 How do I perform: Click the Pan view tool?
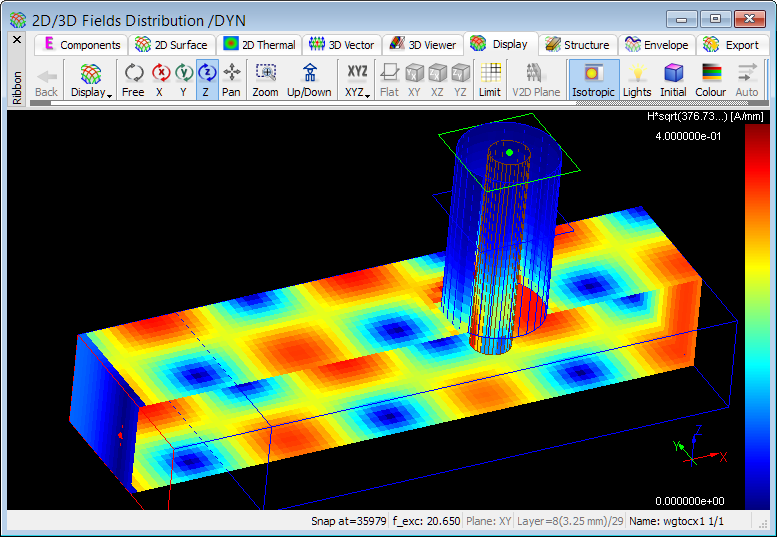pyautogui.click(x=231, y=79)
